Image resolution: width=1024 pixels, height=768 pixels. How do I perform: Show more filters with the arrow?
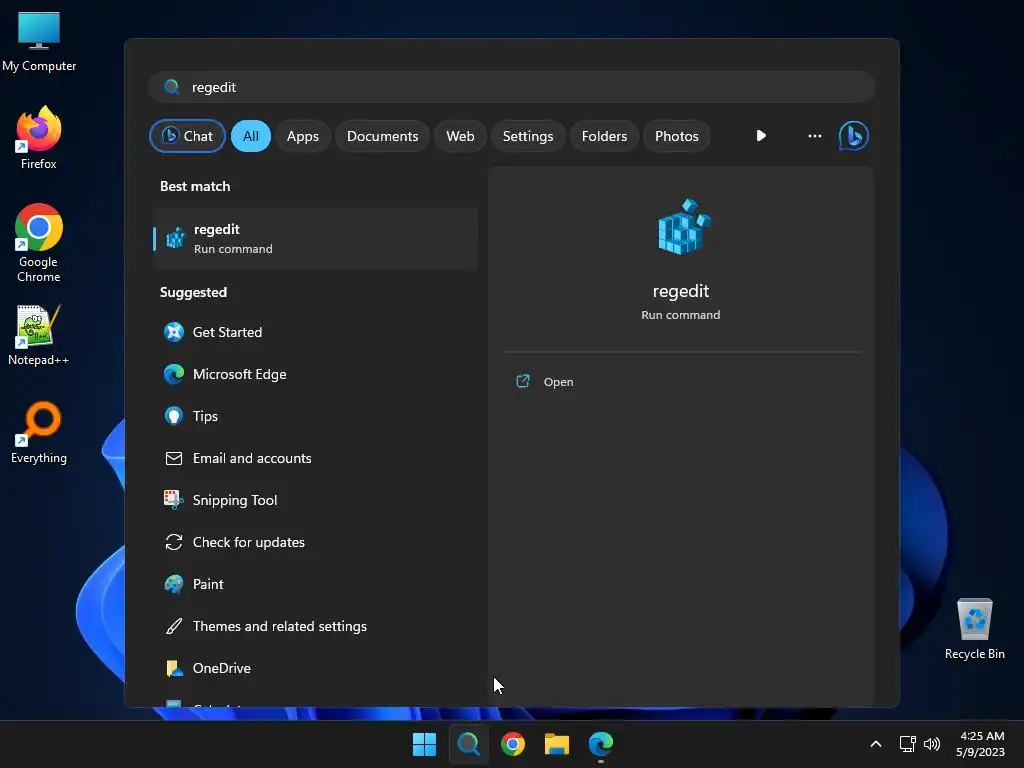click(x=761, y=136)
